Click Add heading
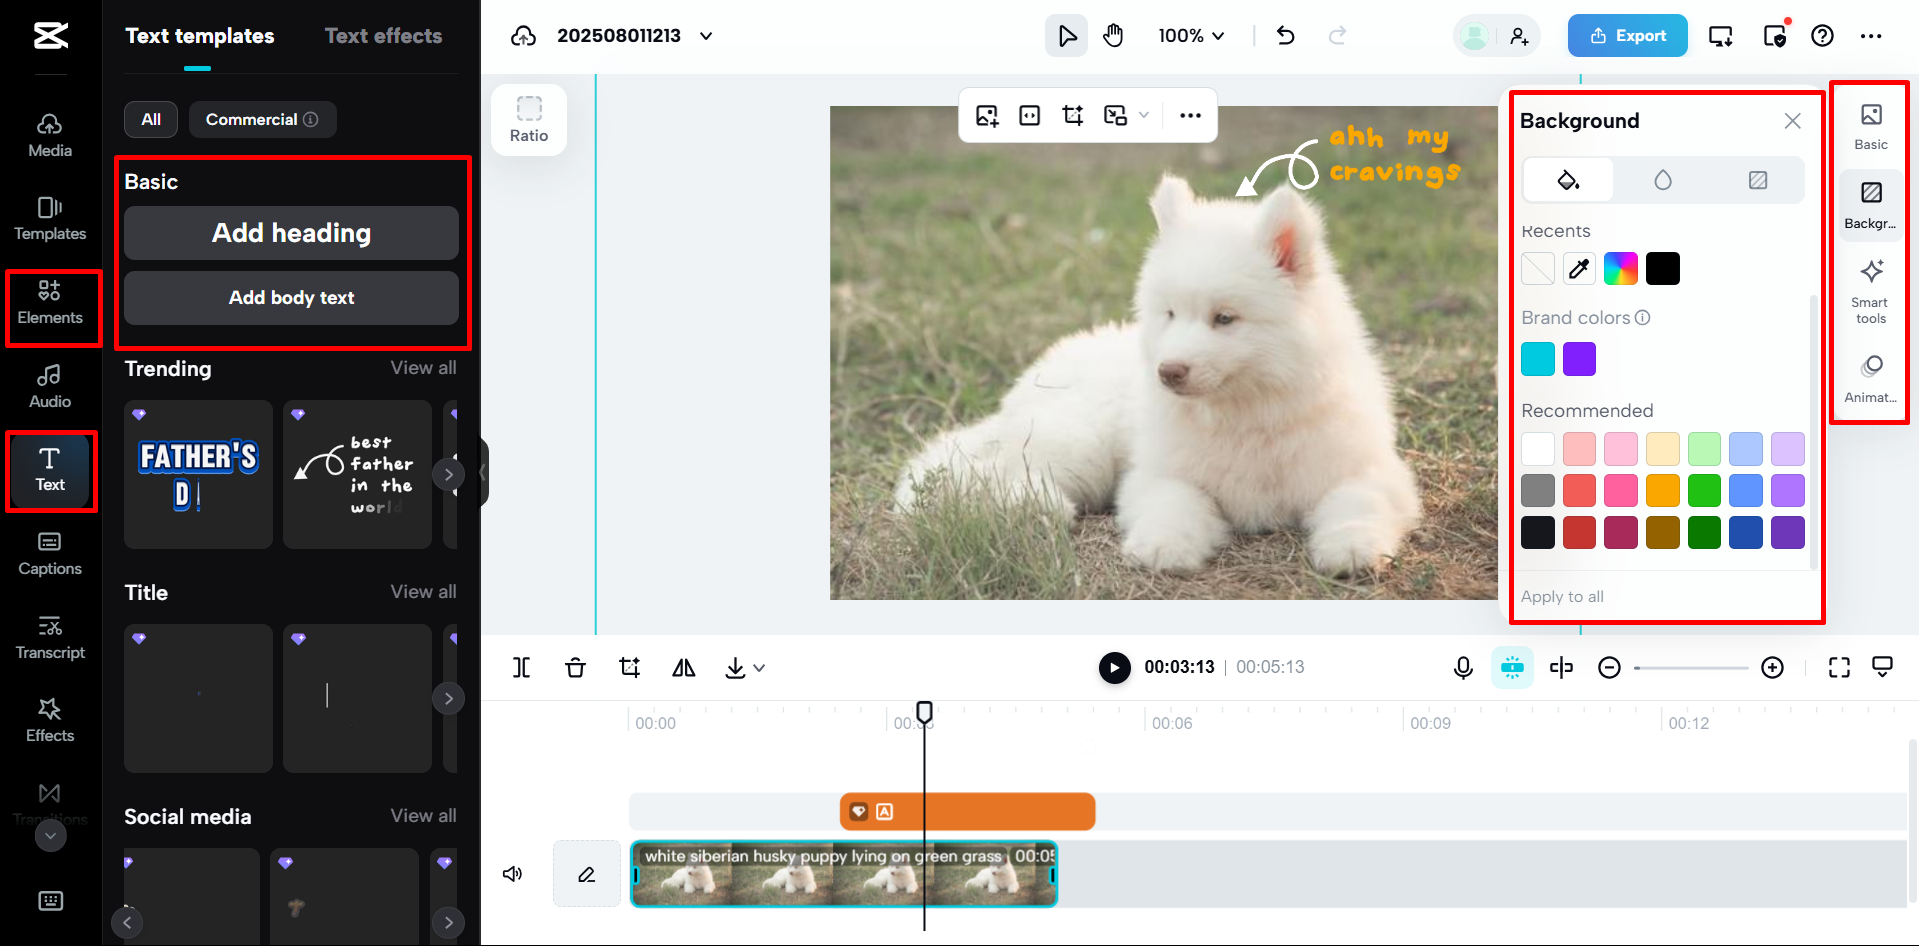The width and height of the screenshot is (1919, 946). (x=291, y=233)
